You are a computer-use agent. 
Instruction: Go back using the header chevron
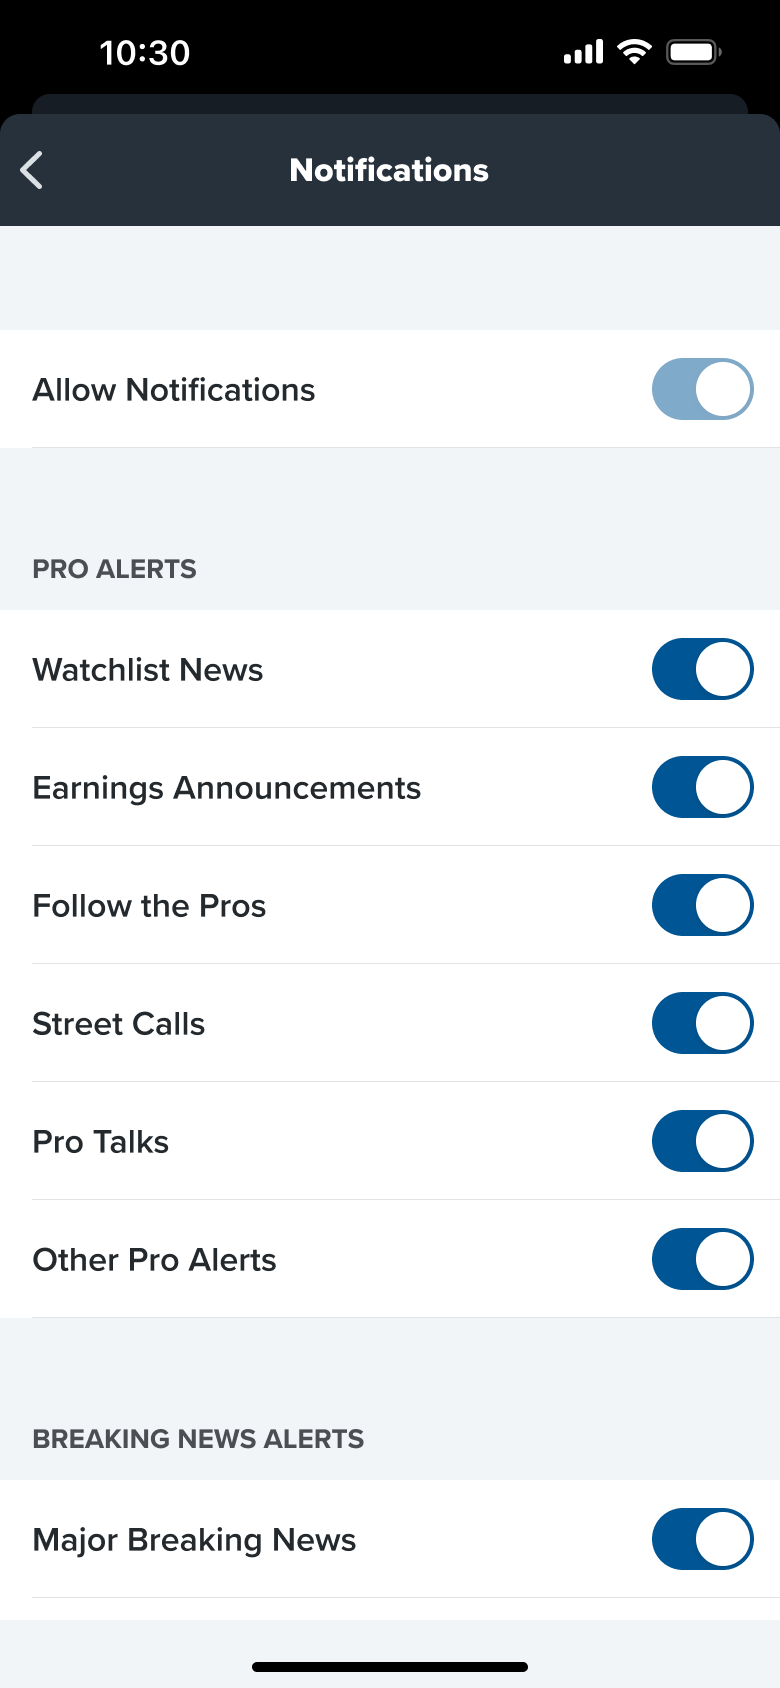(x=32, y=170)
